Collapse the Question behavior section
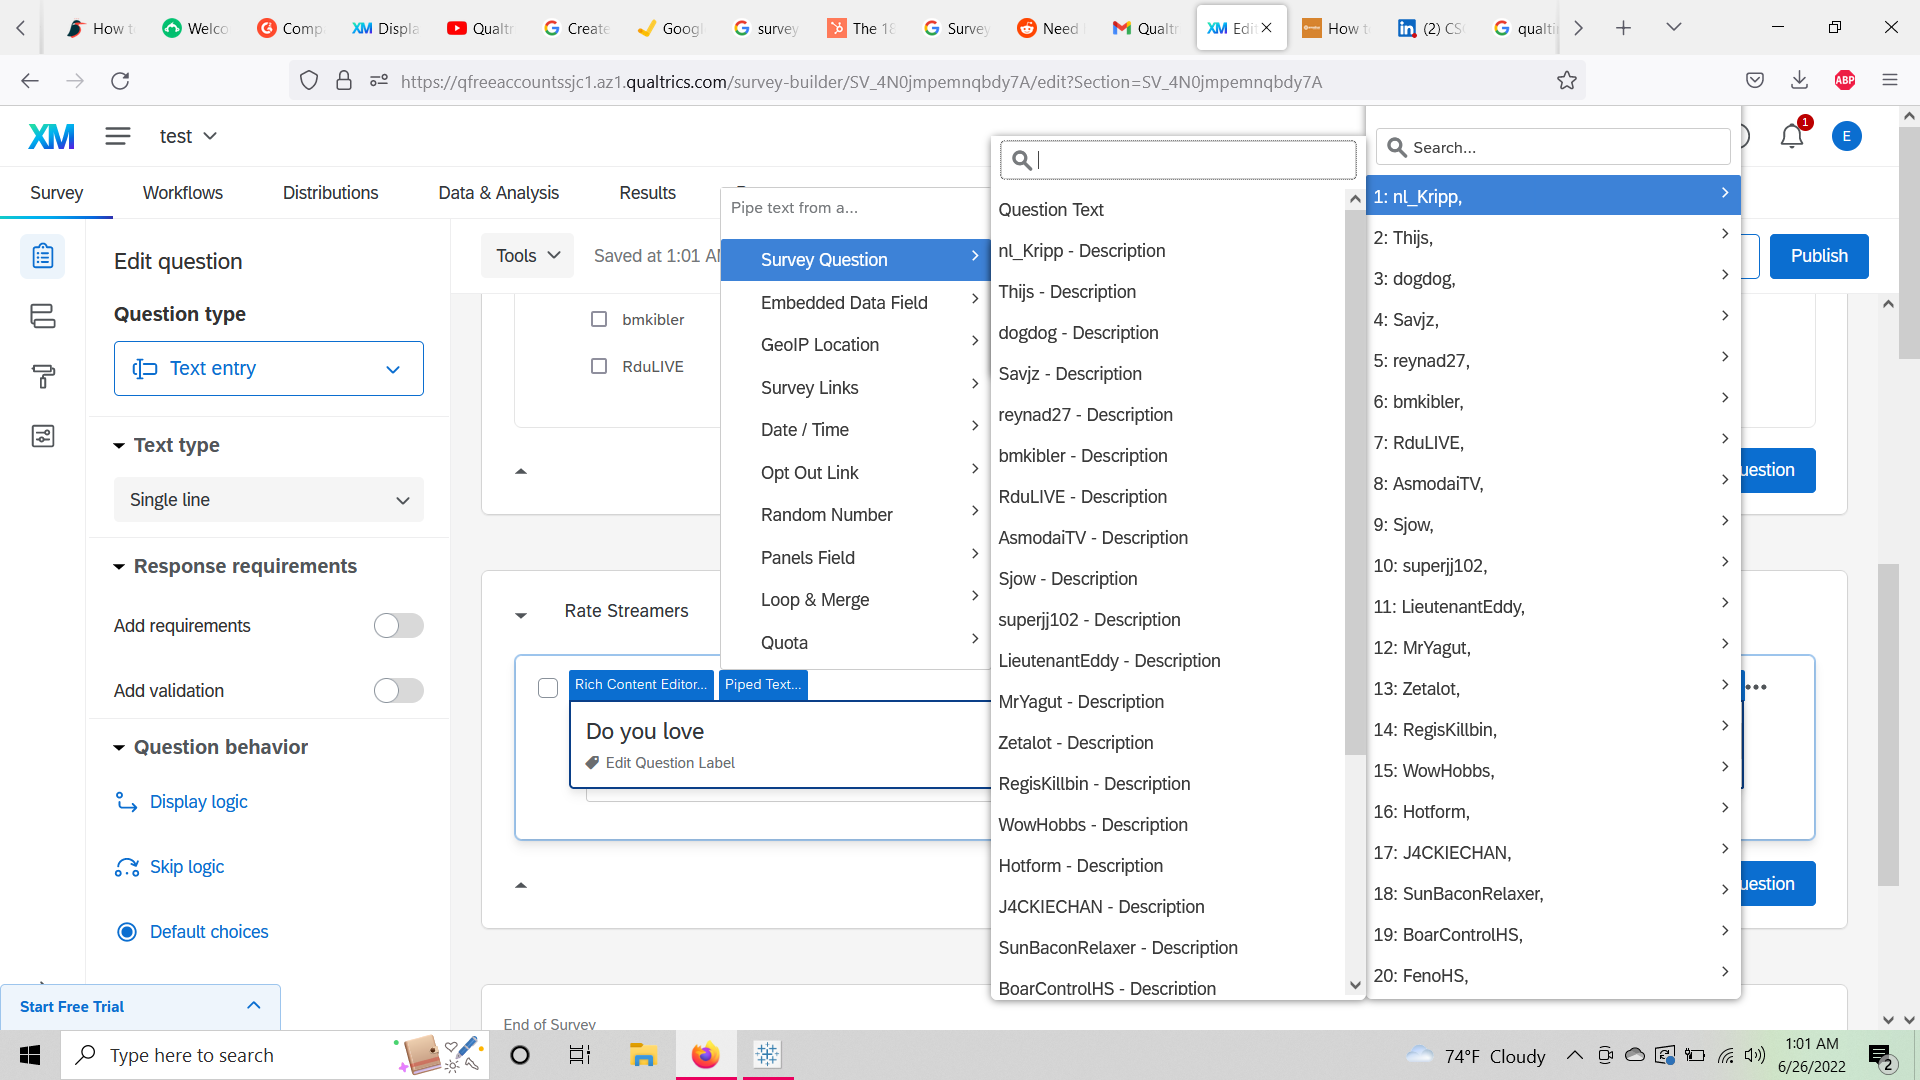This screenshot has width=1920, height=1080. pyautogui.click(x=119, y=748)
